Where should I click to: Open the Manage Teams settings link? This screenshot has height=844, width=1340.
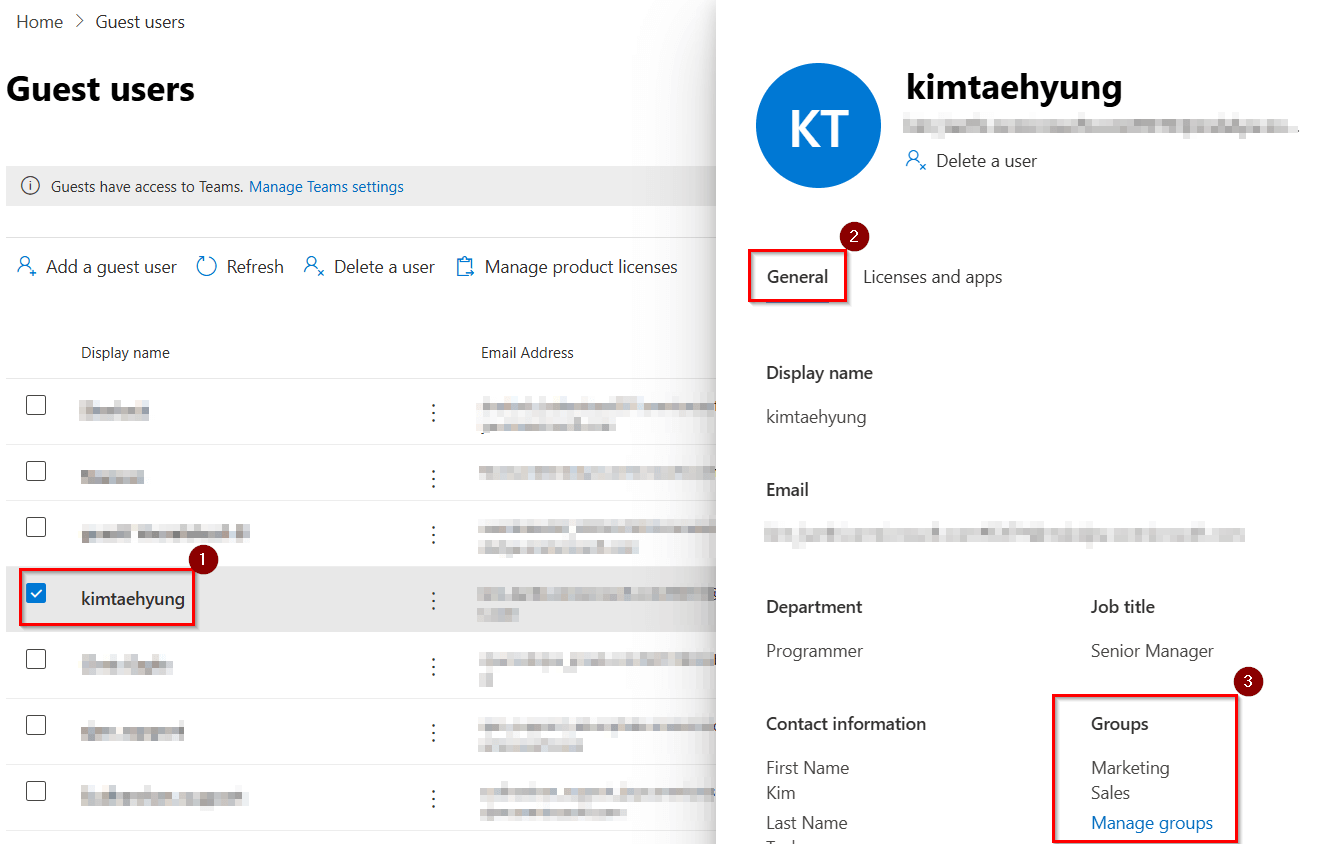(x=326, y=187)
